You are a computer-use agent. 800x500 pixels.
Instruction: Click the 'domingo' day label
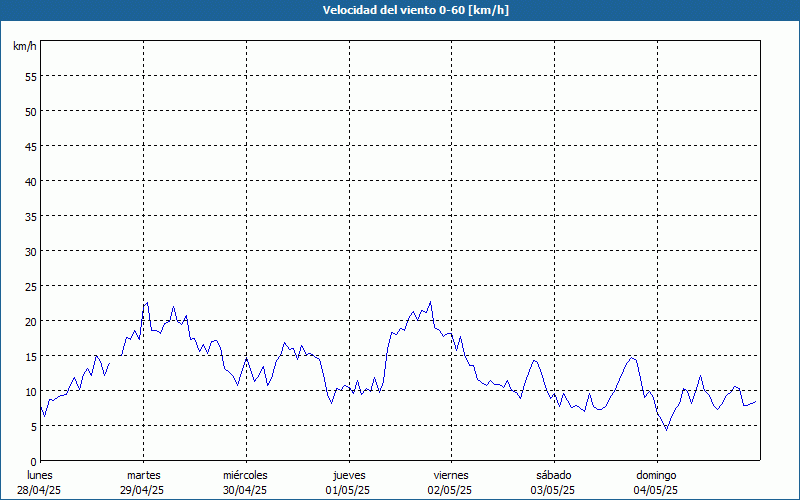(657, 475)
